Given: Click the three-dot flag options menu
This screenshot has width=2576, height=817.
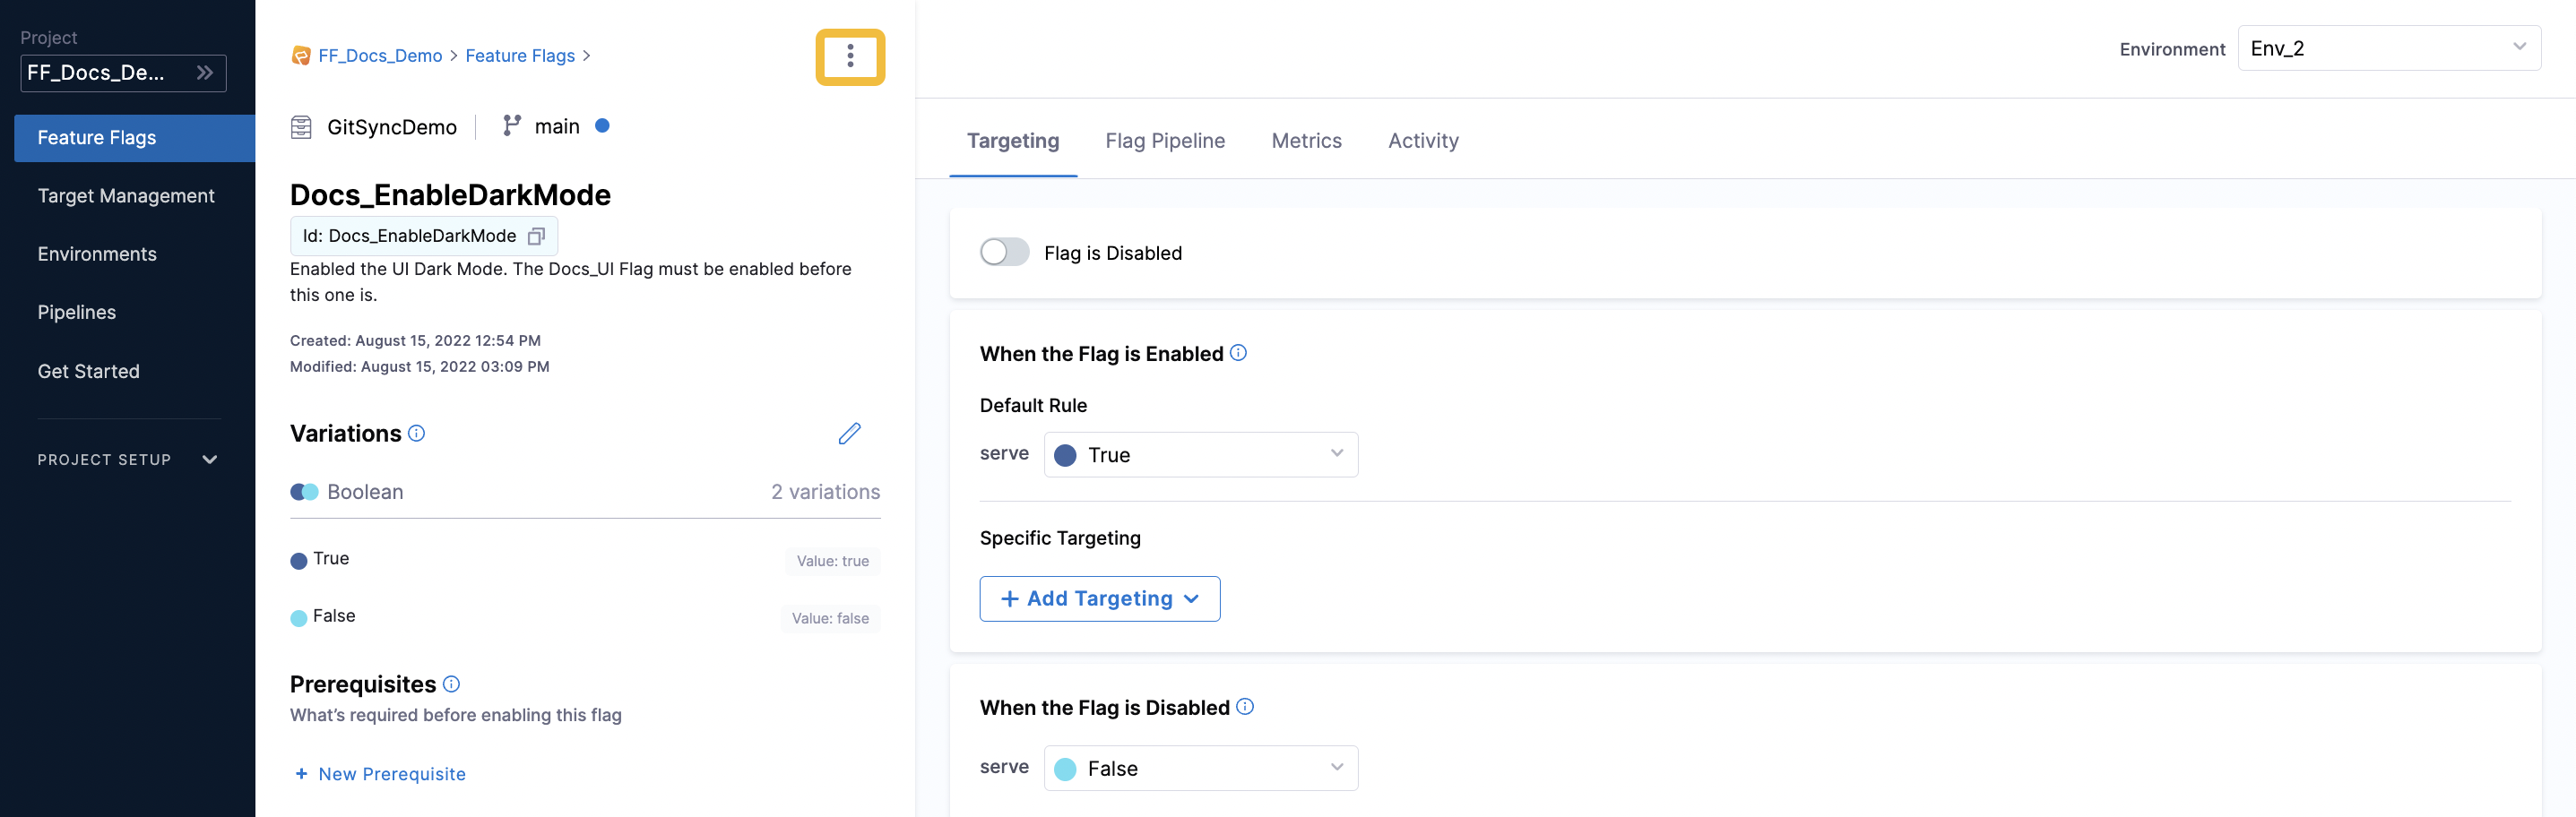Looking at the screenshot, I should [x=849, y=56].
